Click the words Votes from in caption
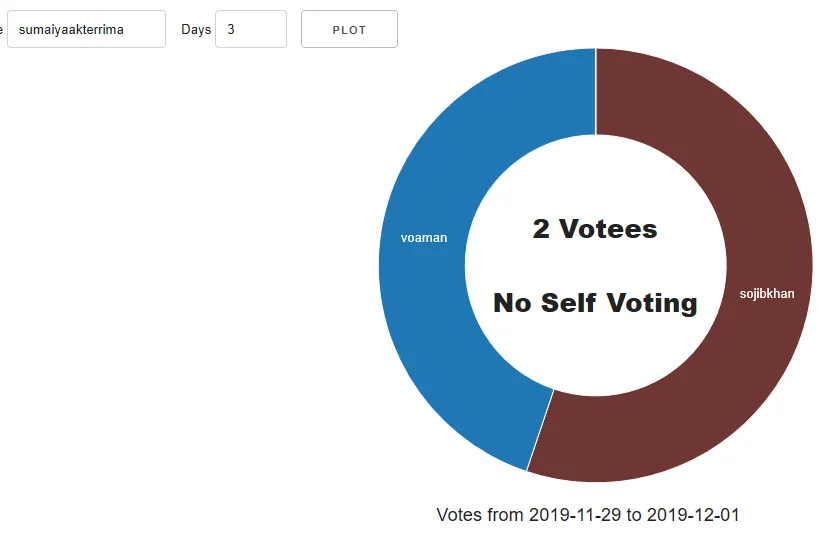Image resolution: width=828 pixels, height=540 pixels. 479,515
